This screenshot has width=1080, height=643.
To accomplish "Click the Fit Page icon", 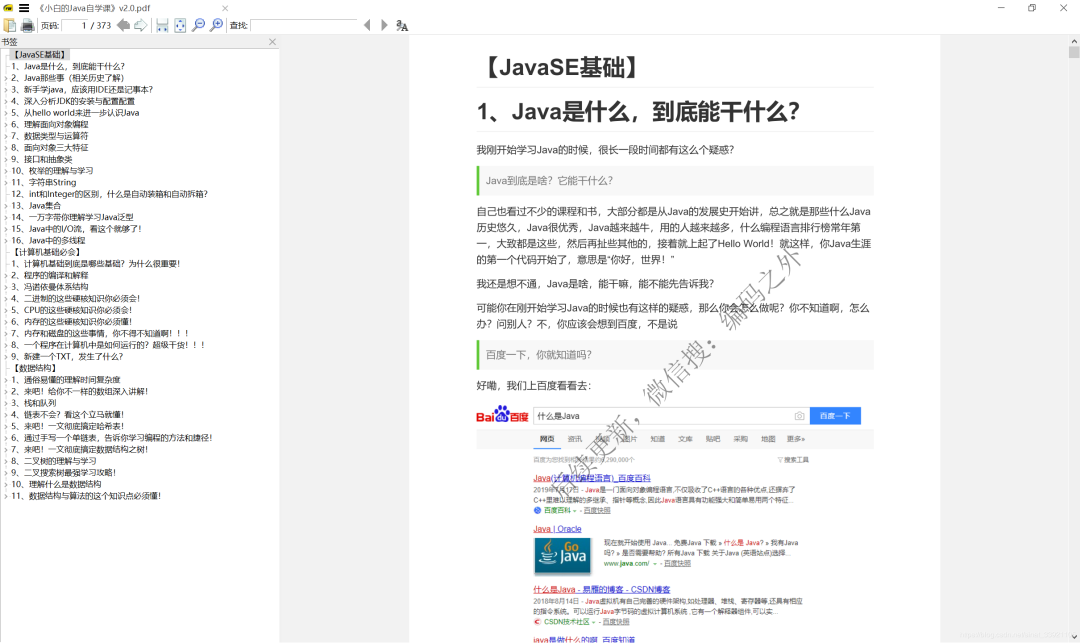I will (x=180, y=25).
